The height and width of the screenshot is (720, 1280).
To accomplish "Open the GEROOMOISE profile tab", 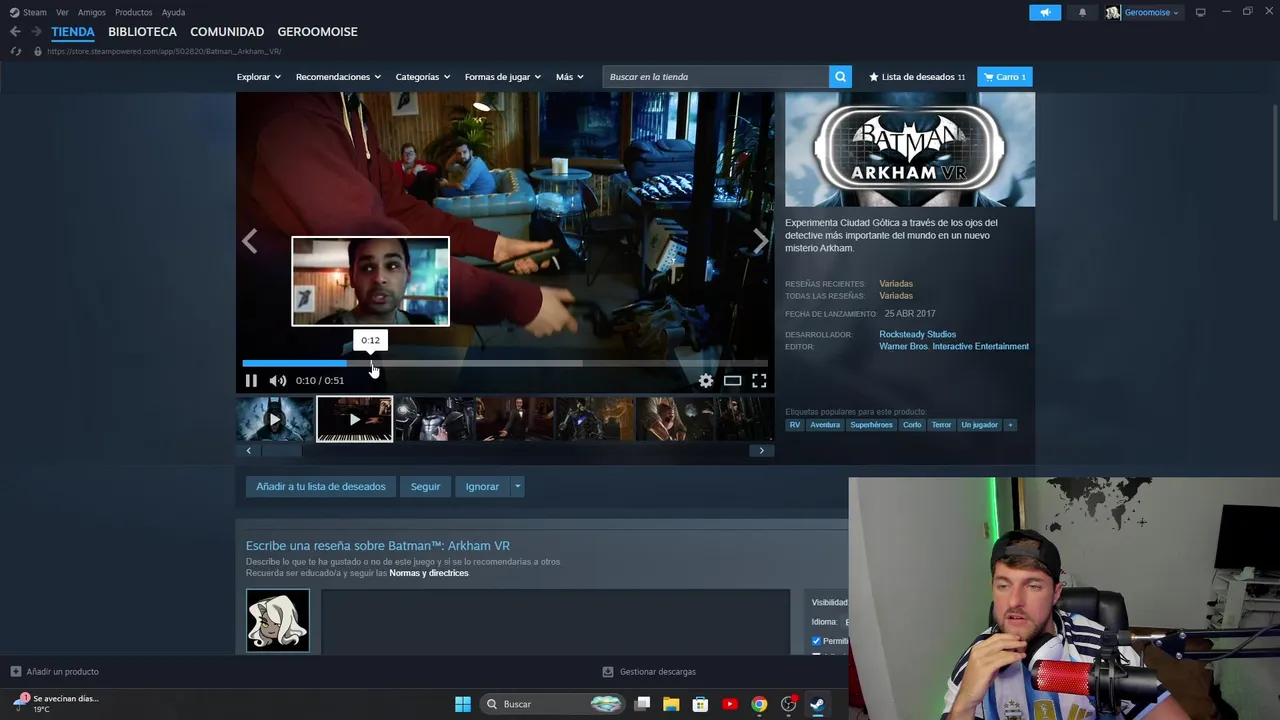I will click(317, 32).
